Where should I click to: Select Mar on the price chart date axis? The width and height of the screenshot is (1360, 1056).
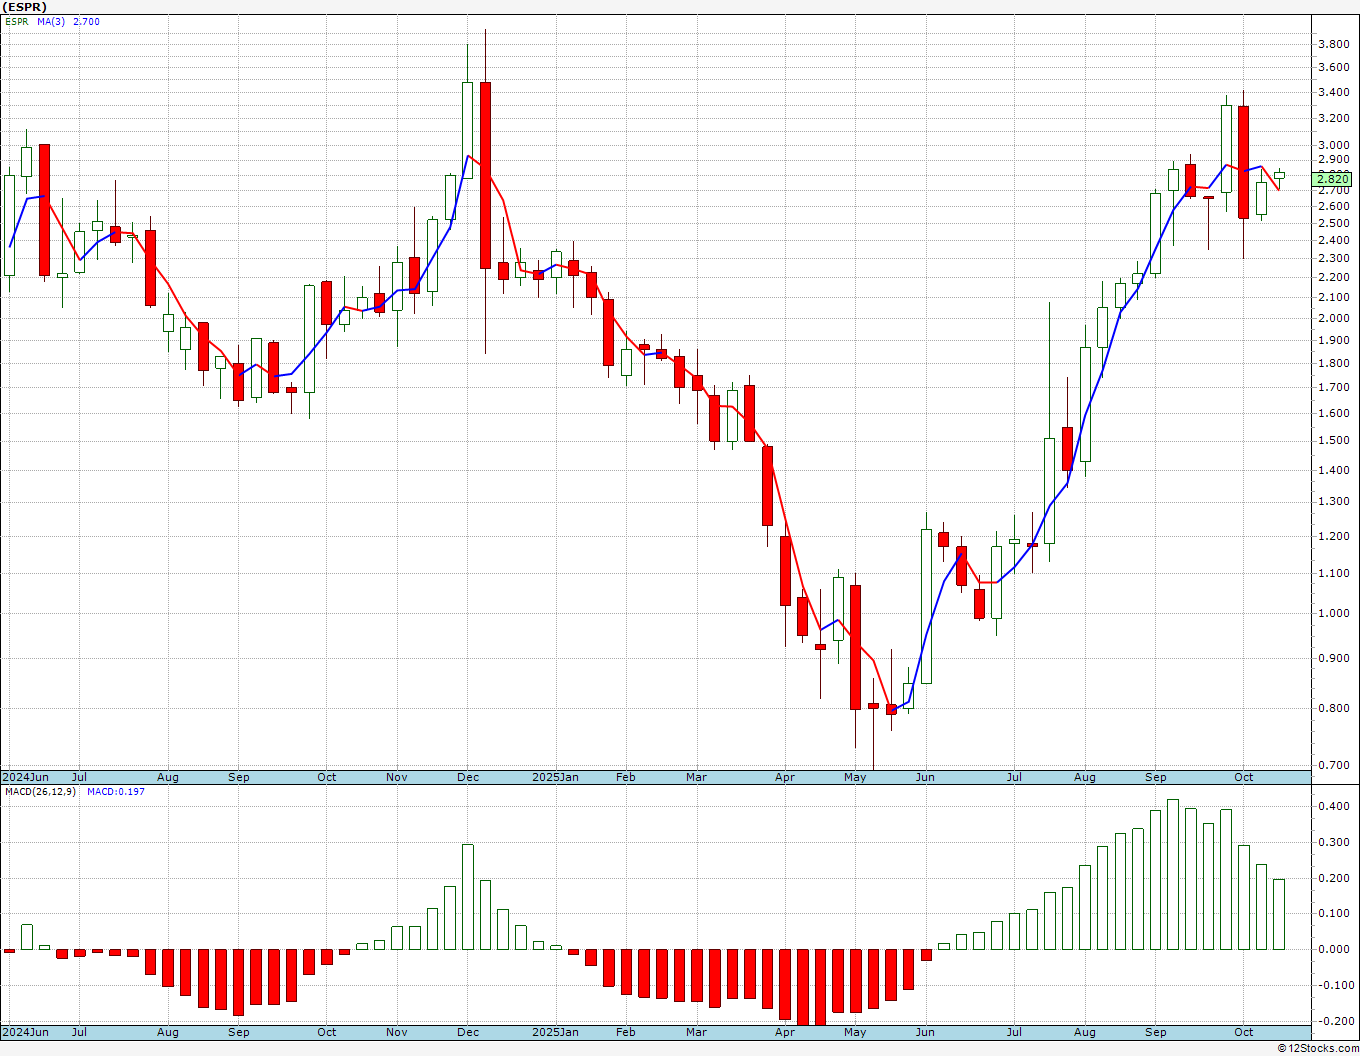(x=696, y=777)
